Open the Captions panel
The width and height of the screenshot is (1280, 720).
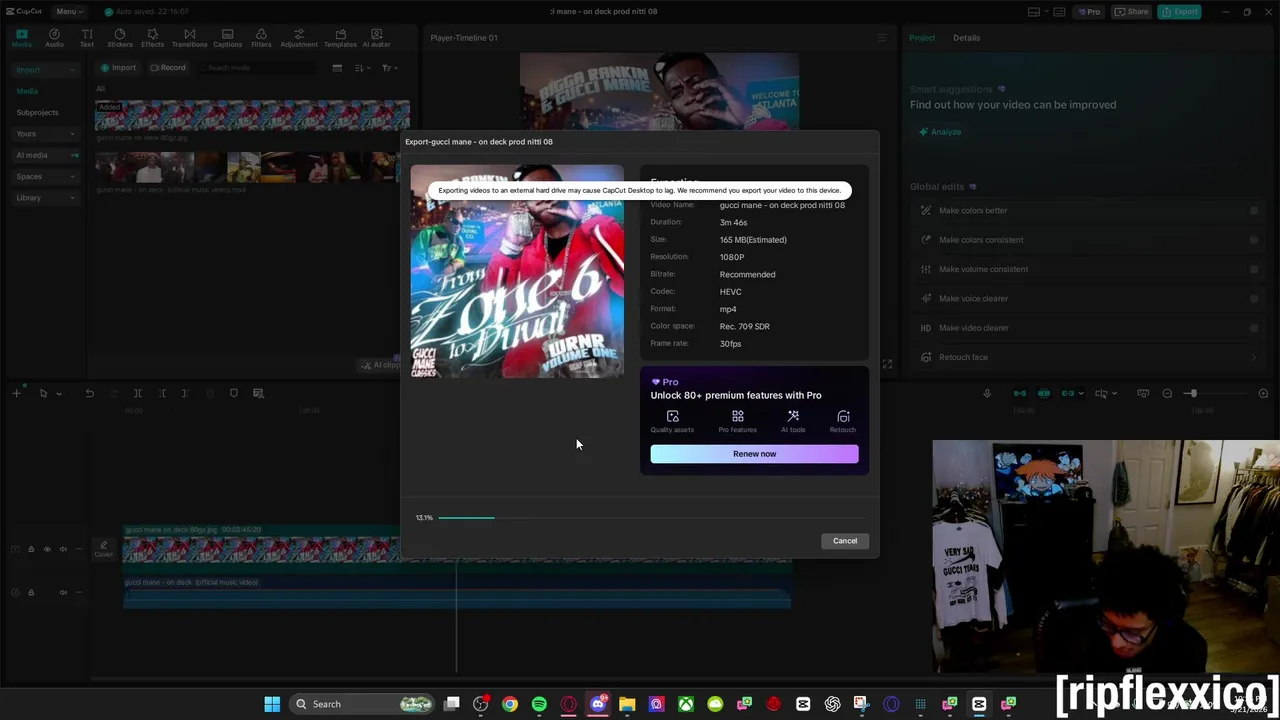[227, 38]
